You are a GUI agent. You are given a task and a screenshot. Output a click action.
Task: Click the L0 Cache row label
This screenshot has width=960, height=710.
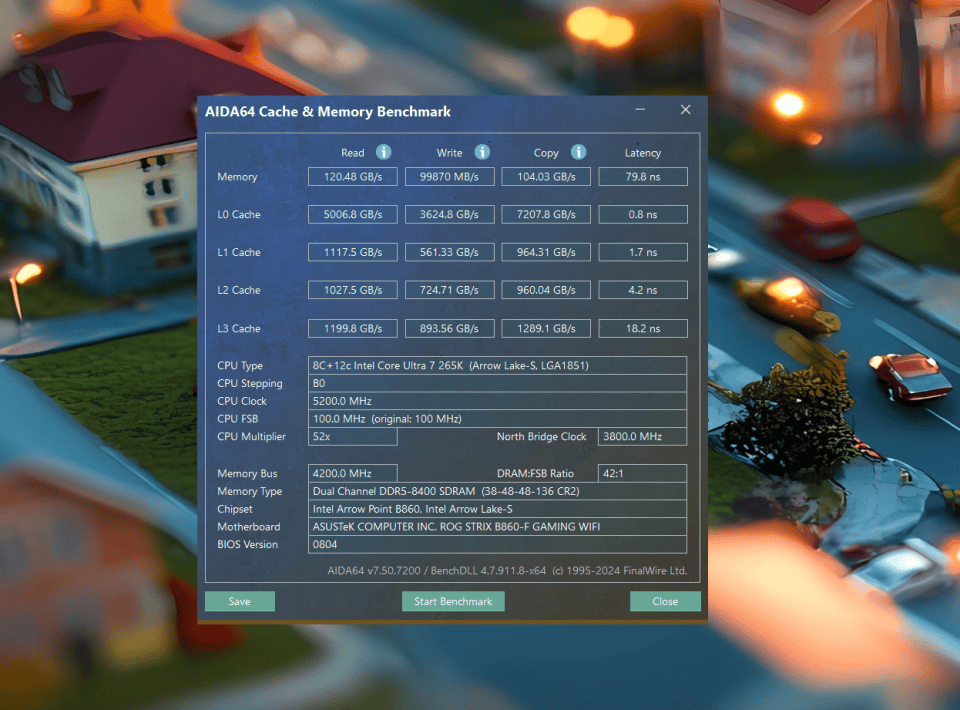[x=239, y=214]
